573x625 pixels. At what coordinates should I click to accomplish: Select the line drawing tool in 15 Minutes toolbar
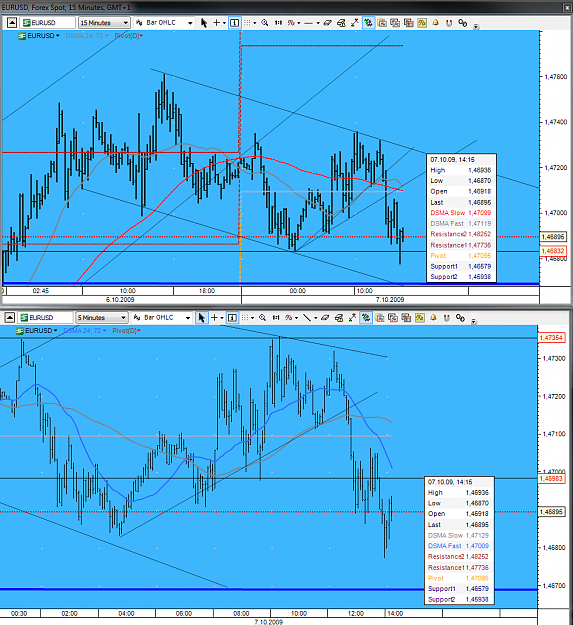tap(308, 23)
